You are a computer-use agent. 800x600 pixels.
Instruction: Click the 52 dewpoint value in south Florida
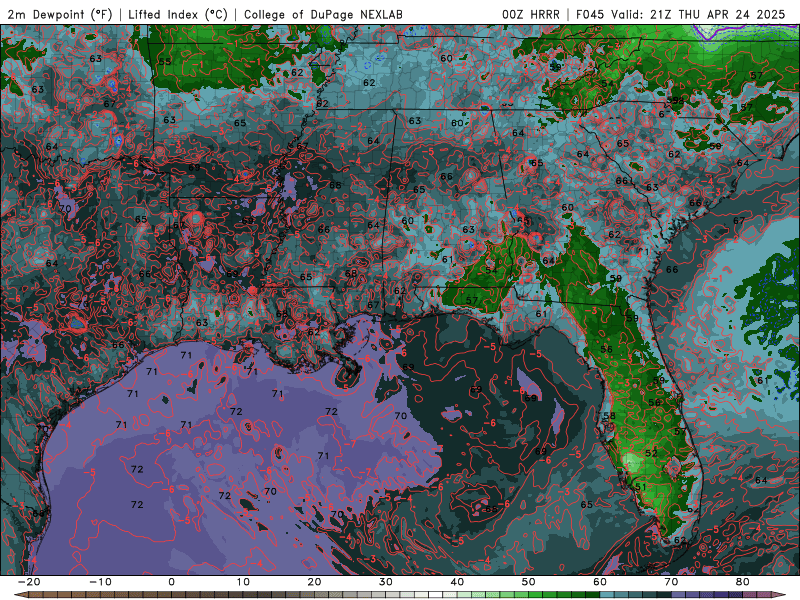coord(651,453)
